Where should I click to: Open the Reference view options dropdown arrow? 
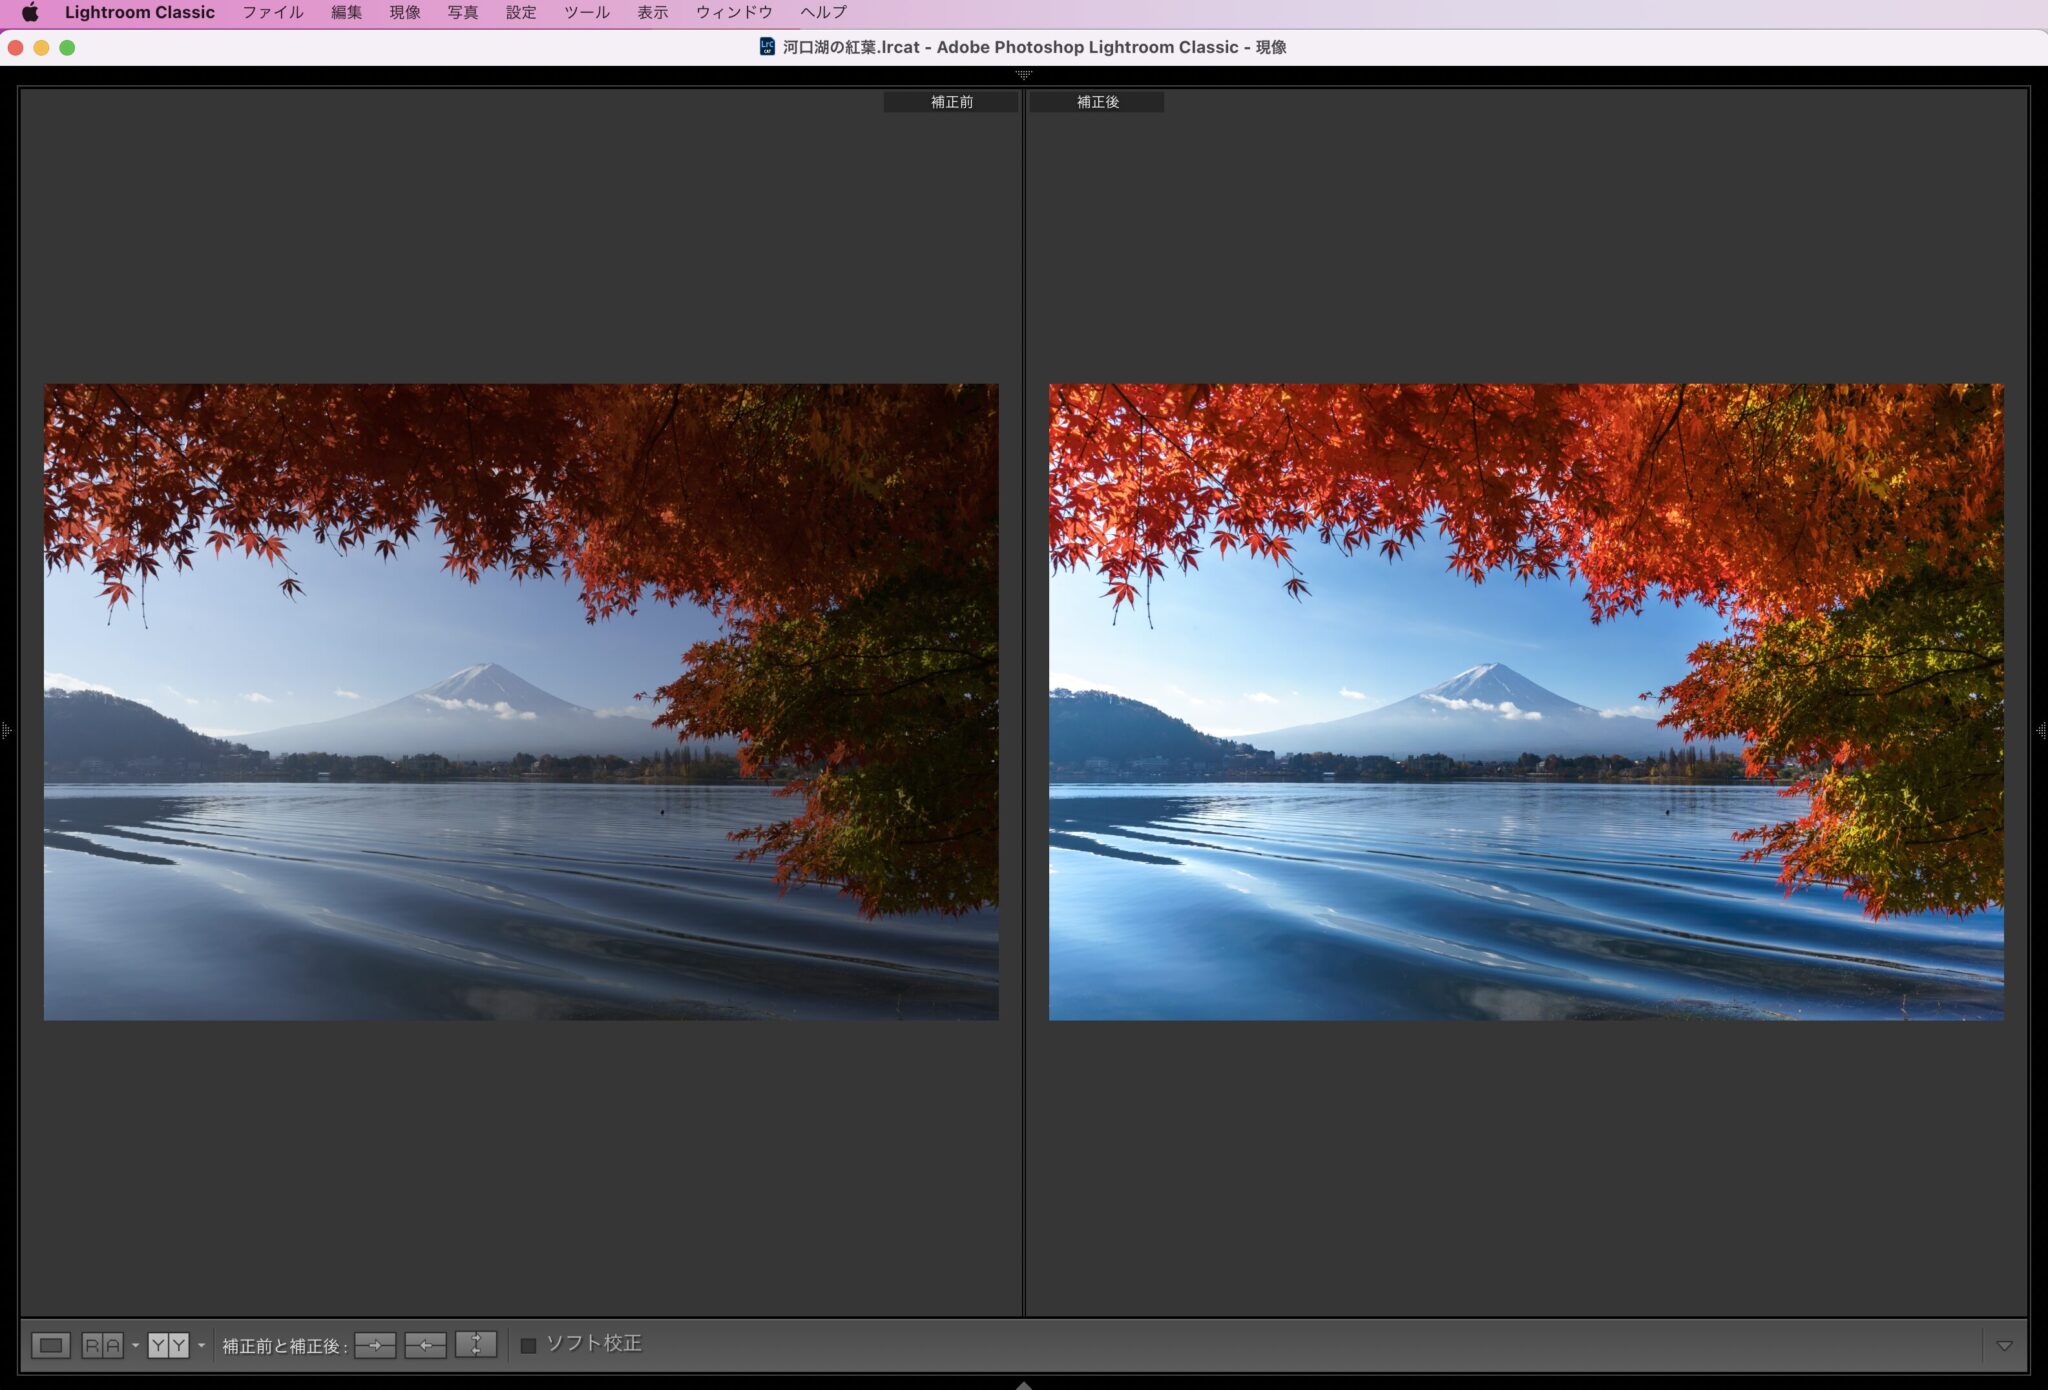pyautogui.click(x=135, y=1345)
